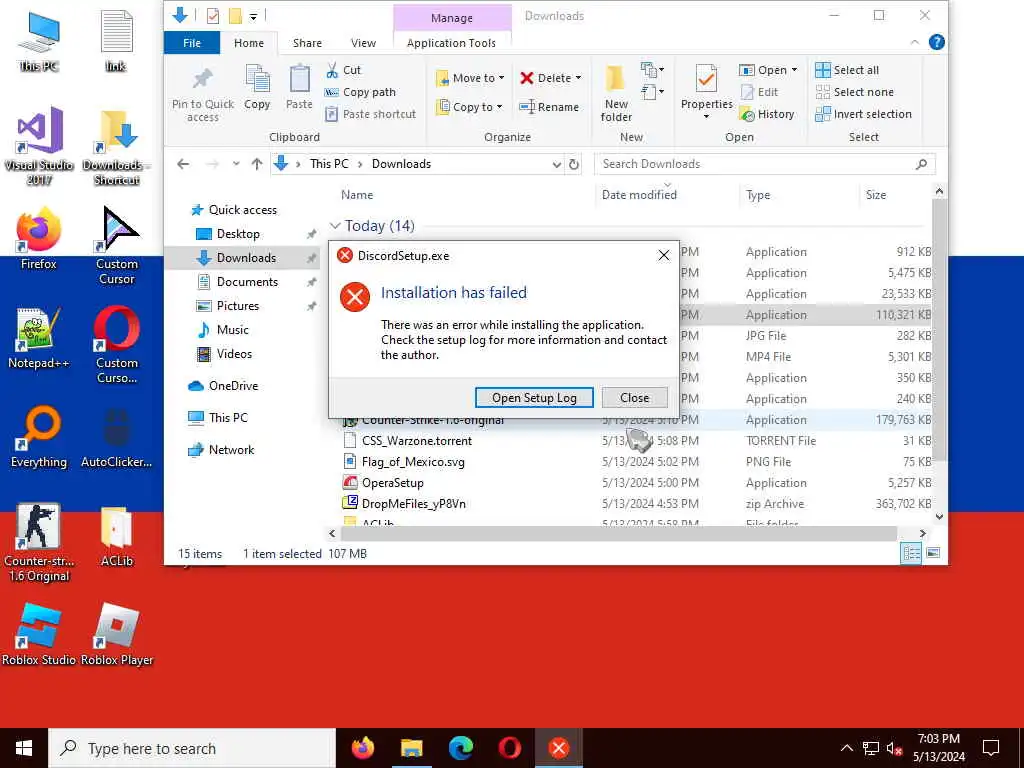Click the Manage contextual tab
The image size is (1024, 768).
(452, 18)
